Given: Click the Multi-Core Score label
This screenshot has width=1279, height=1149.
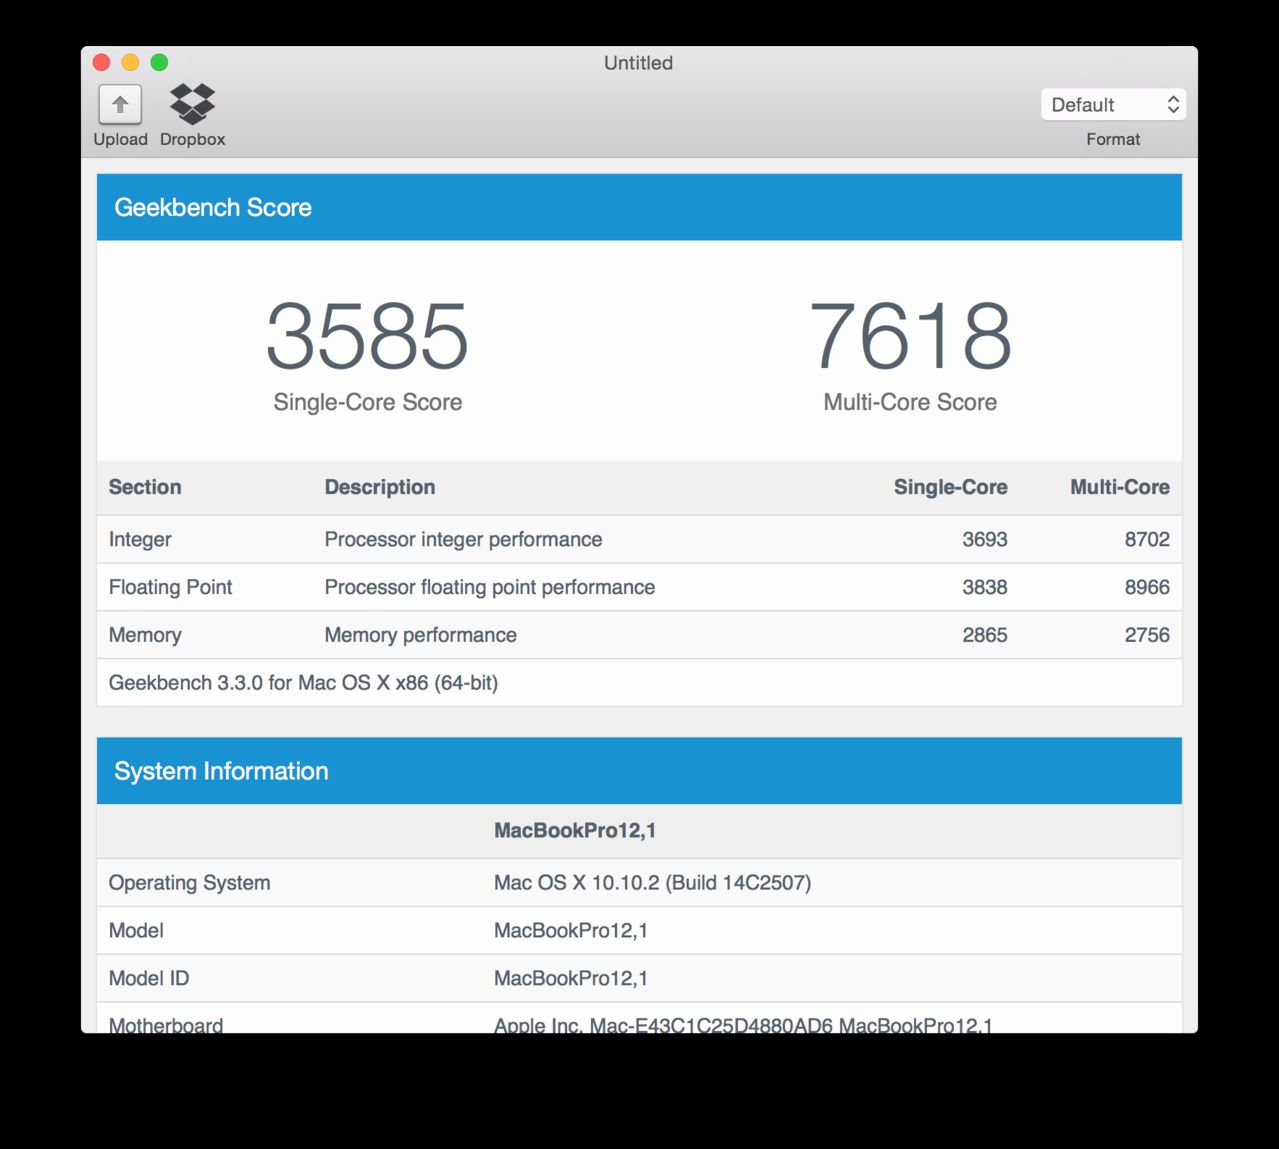Looking at the screenshot, I should coord(910,402).
